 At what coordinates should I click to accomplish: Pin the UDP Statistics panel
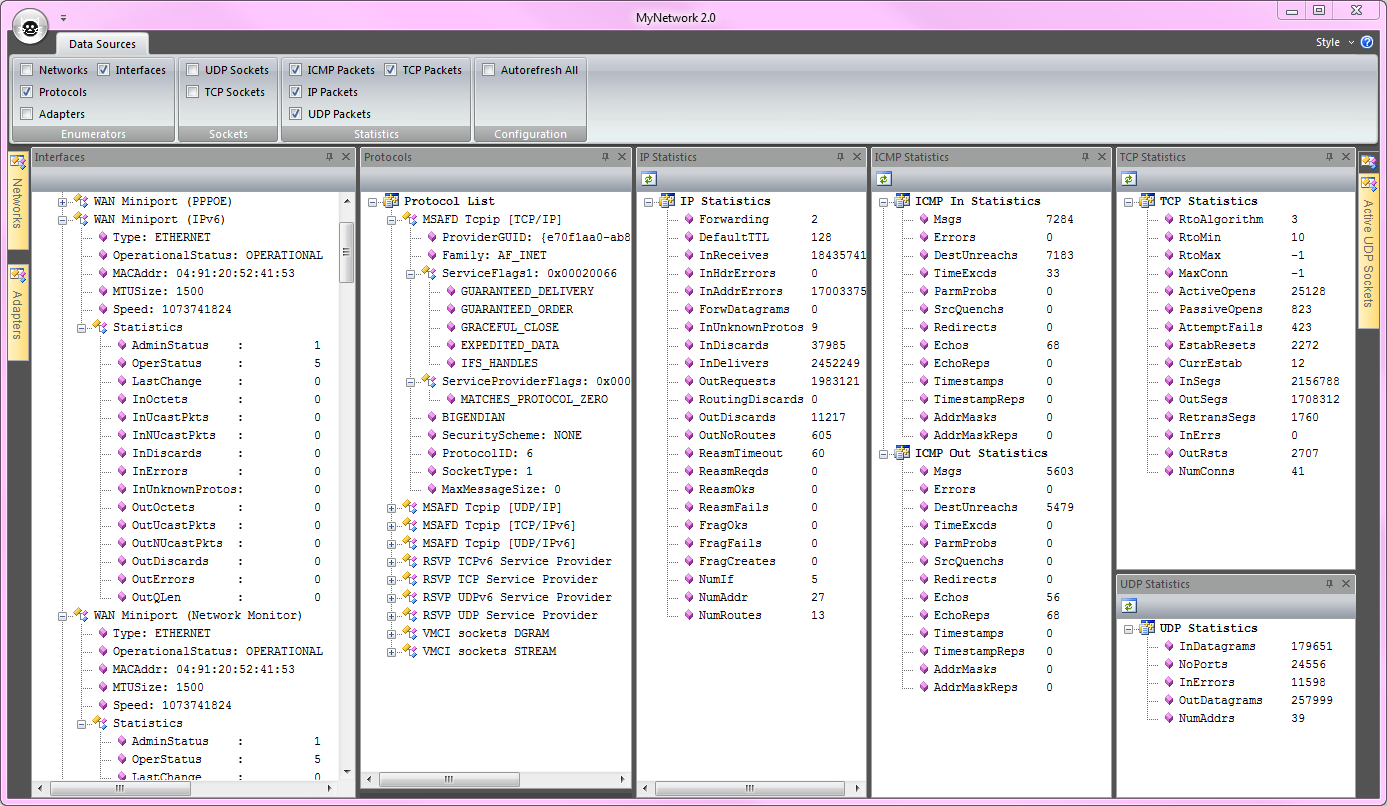pos(1329,584)
